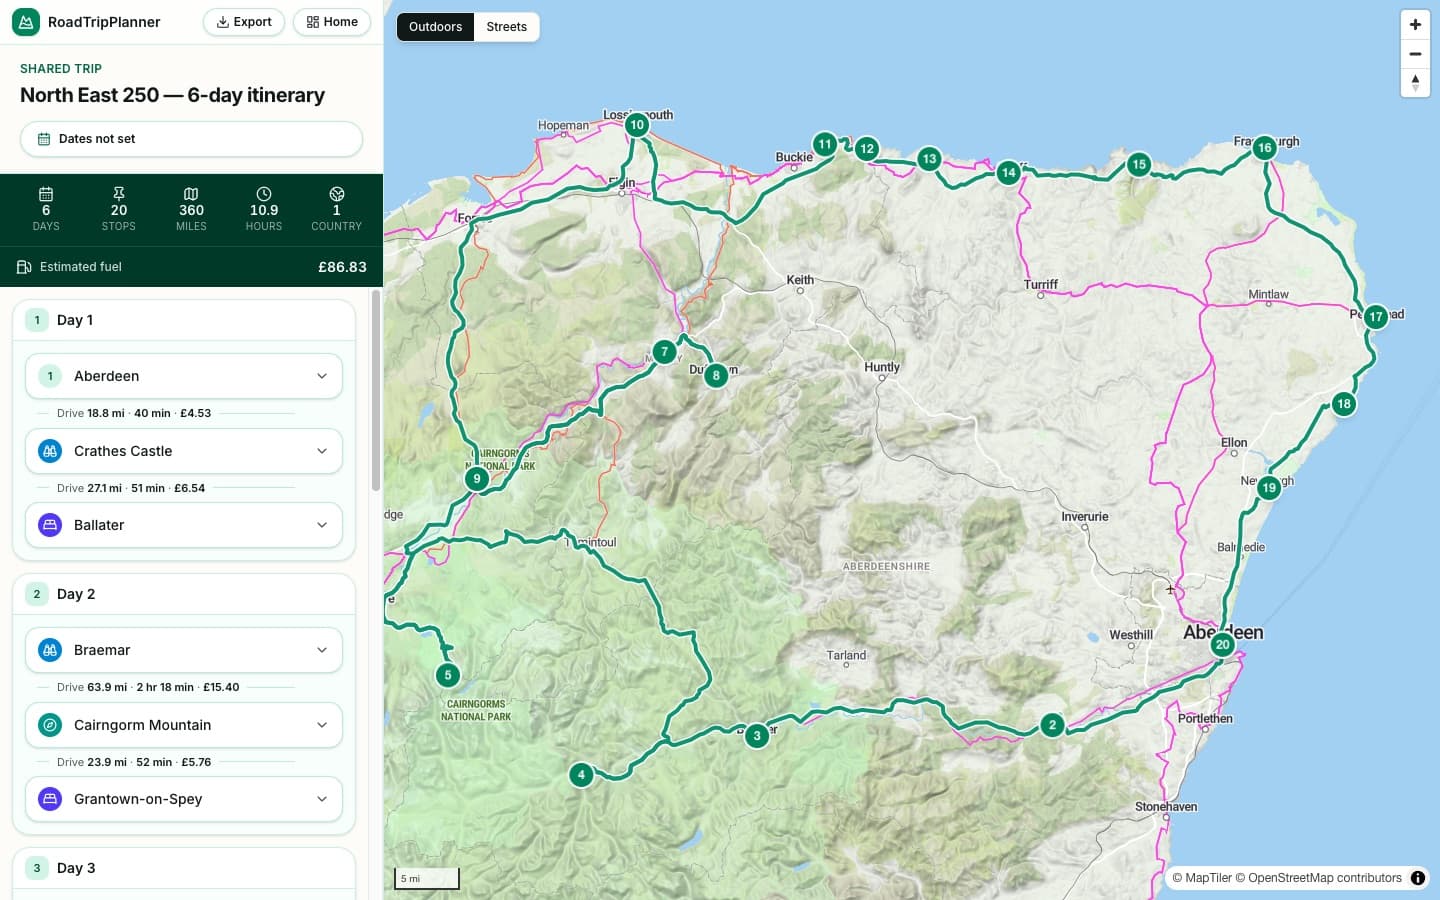
Task: Expand the Braemar stop
Action: (x=184, y=650)
